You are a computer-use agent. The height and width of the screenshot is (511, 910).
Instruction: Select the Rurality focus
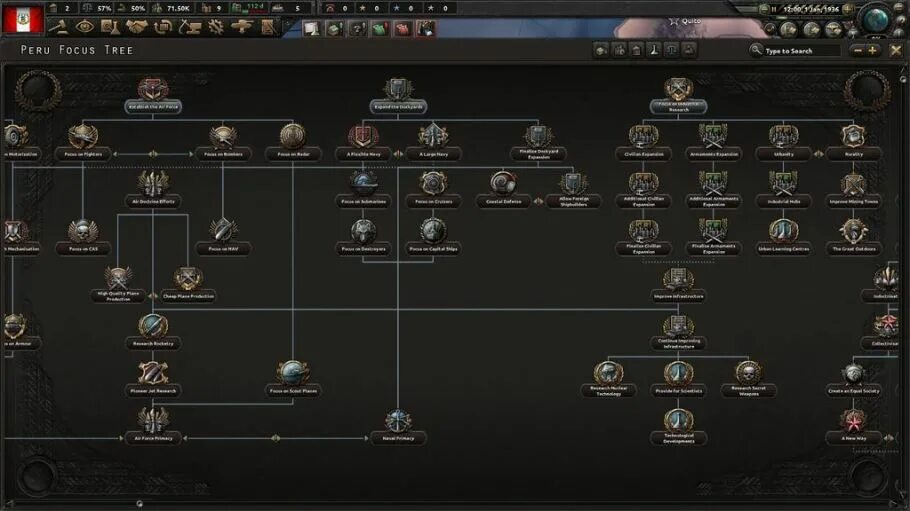tap(853, 142)
